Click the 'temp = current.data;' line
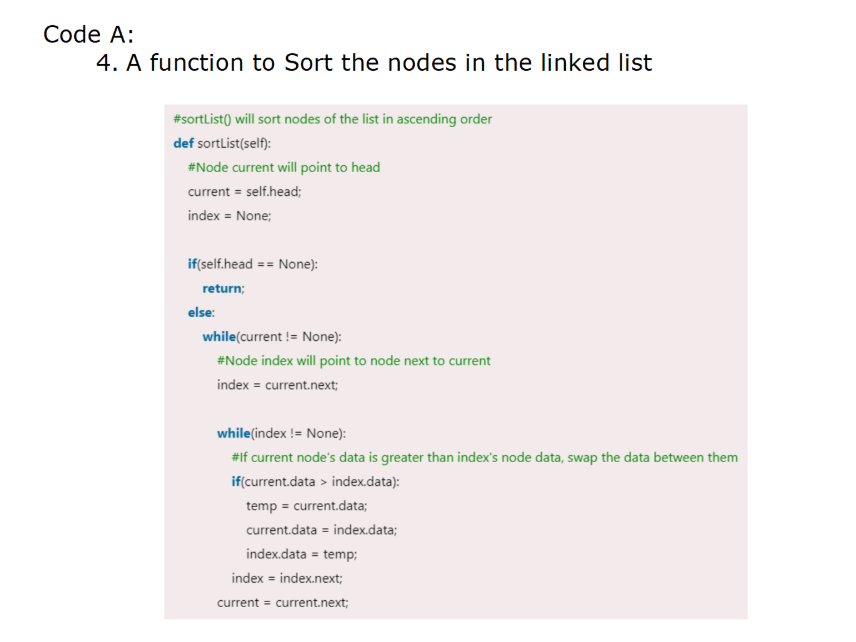 pyautogui.click(x=307, y=506)
